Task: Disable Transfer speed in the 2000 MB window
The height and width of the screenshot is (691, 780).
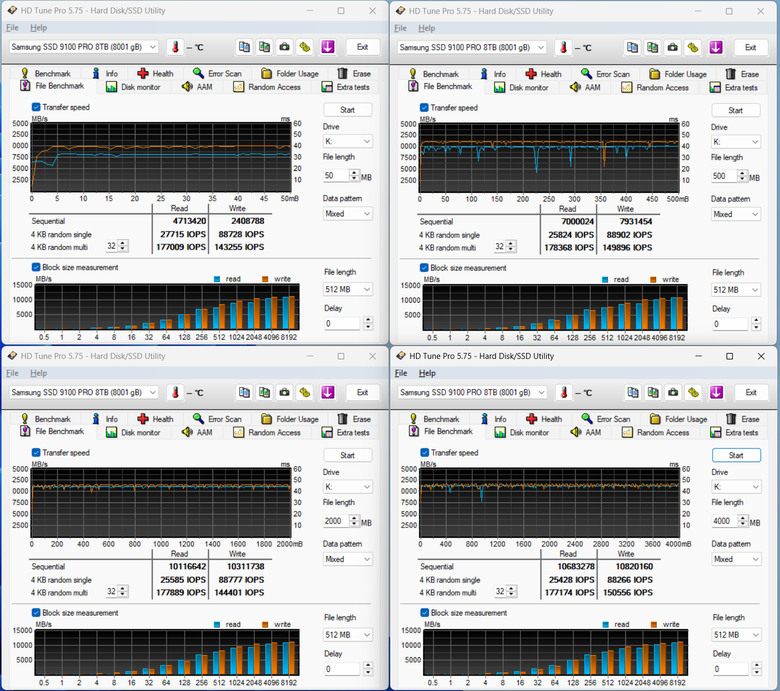Action: tap(36, 452)
